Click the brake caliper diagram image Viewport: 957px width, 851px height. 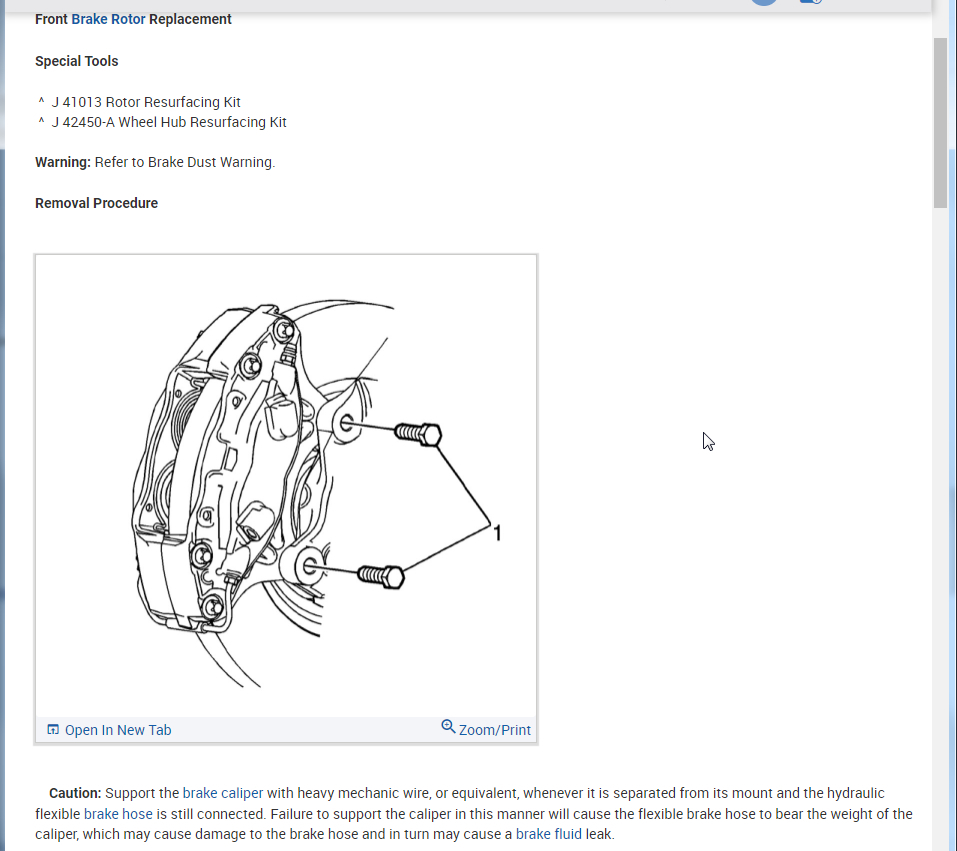pyautogui.click(x=286, y=486)
